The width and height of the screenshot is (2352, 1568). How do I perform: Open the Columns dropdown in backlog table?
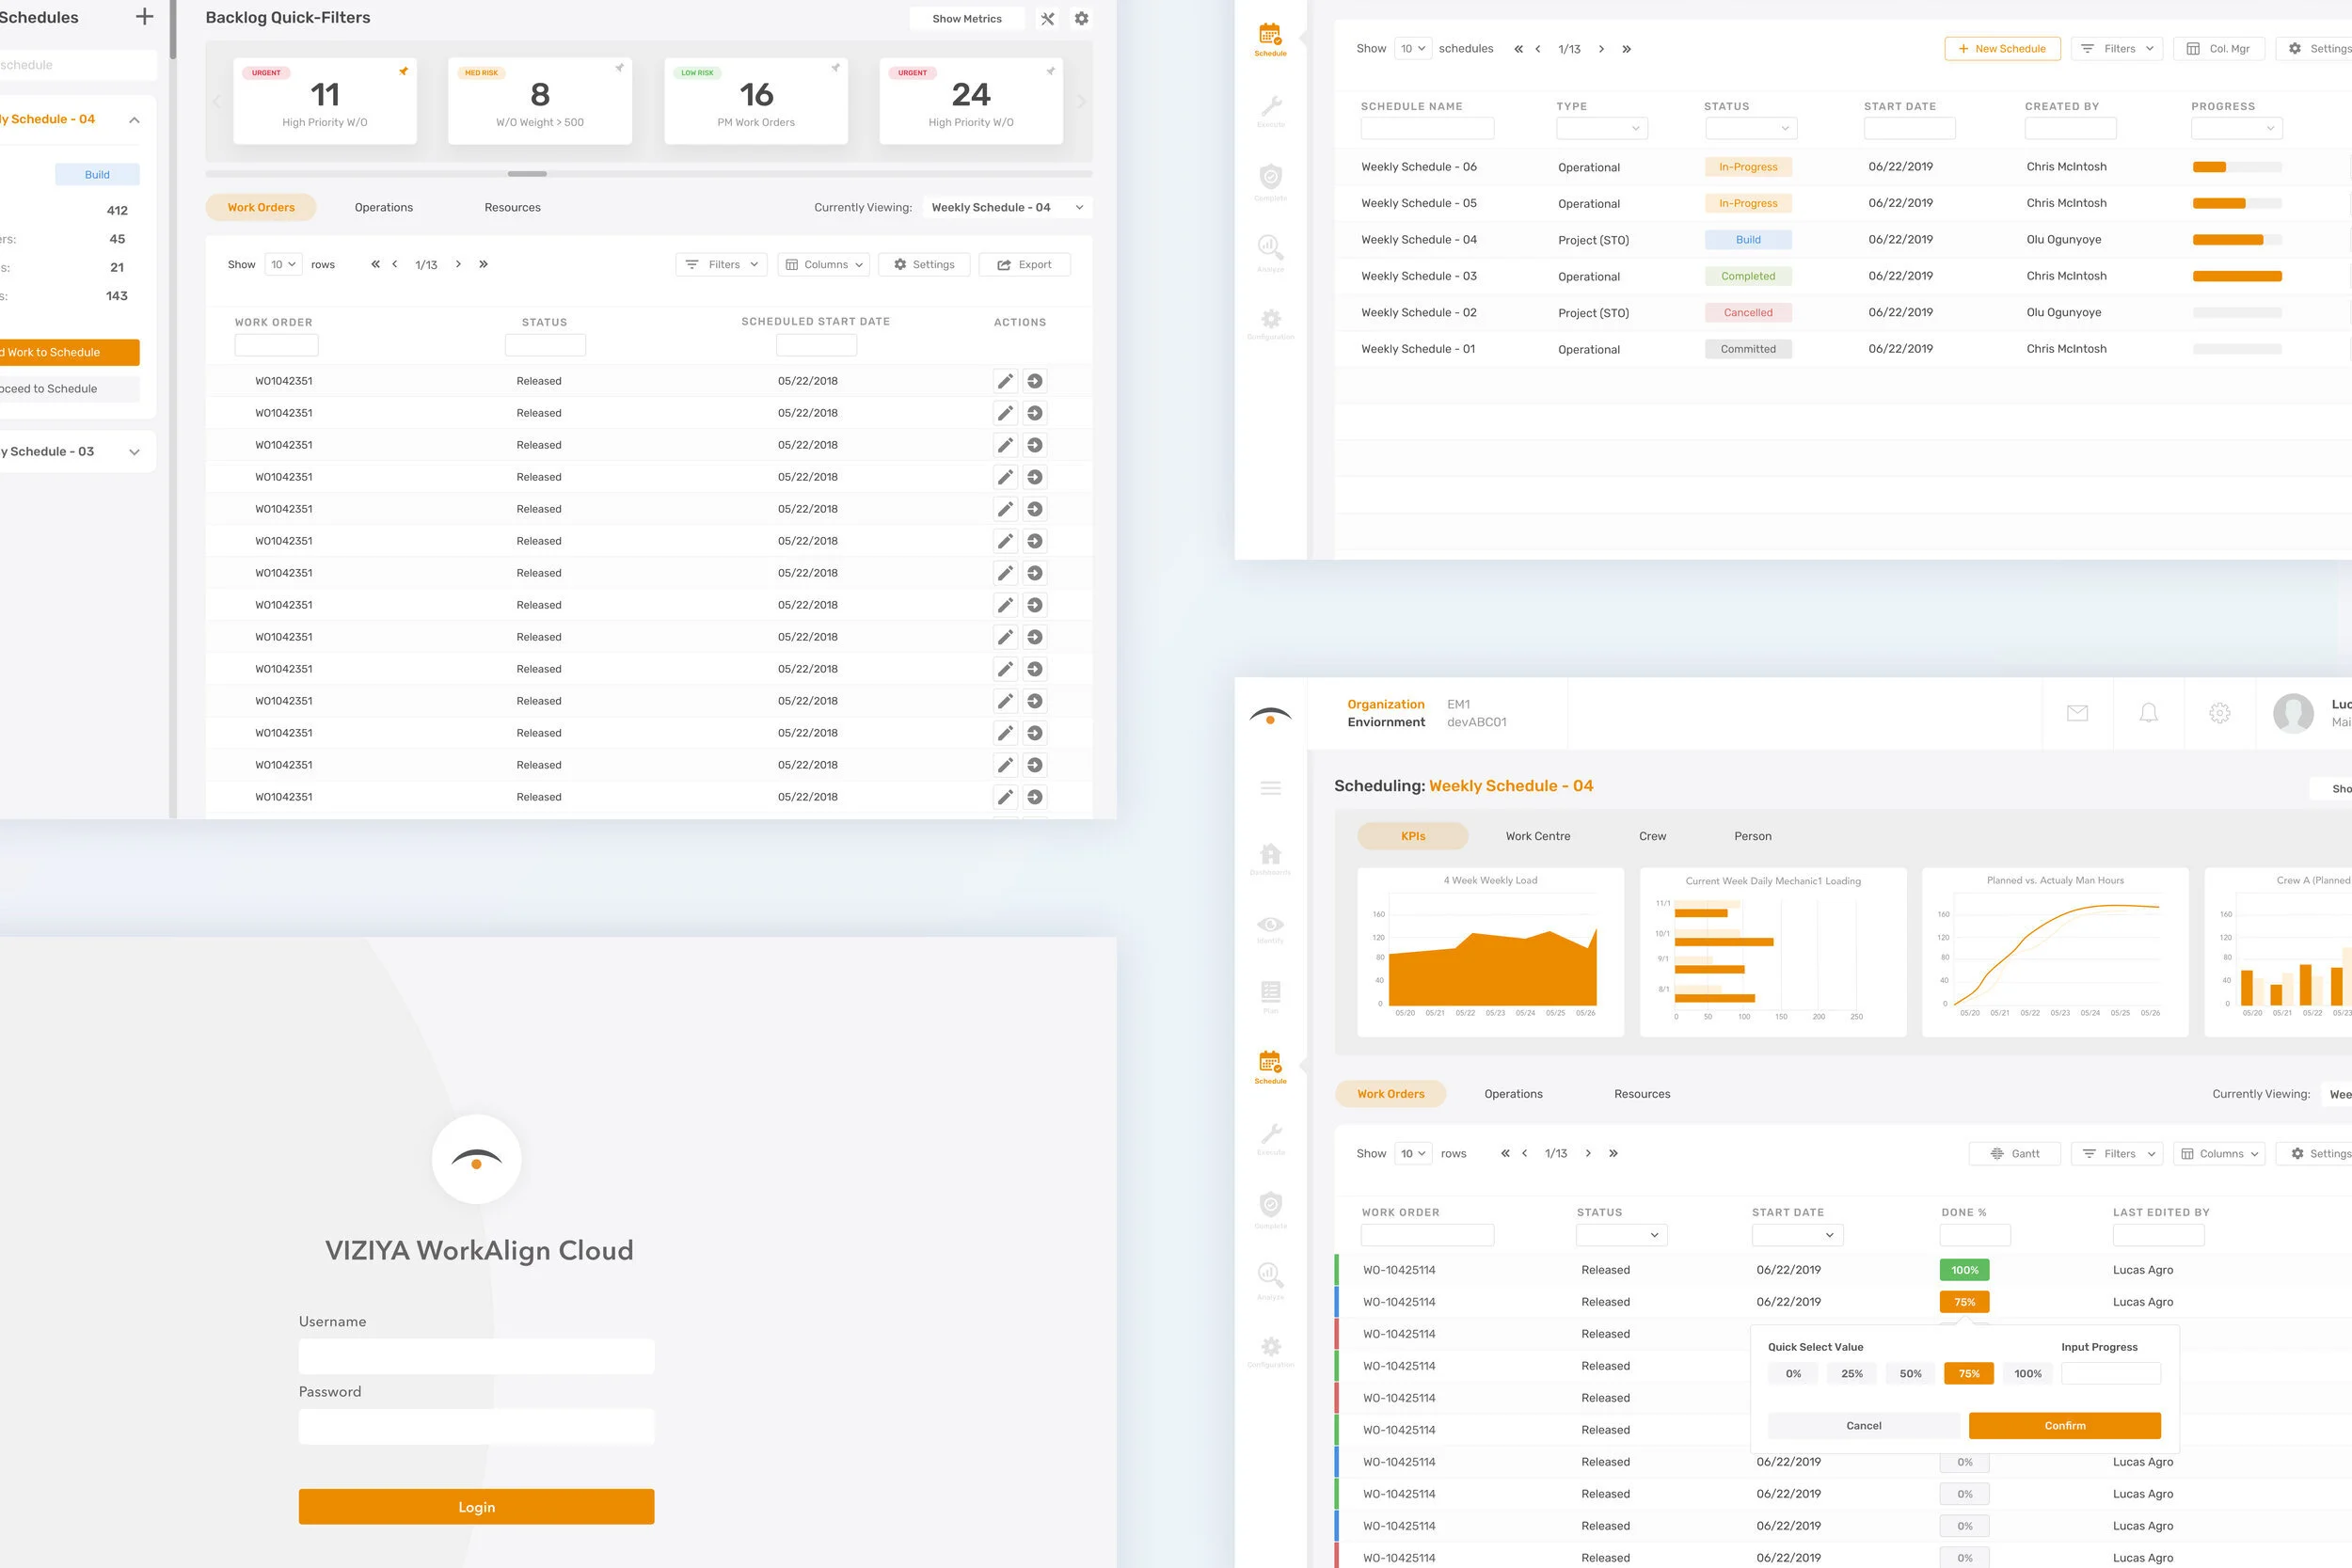coord(824,264)
